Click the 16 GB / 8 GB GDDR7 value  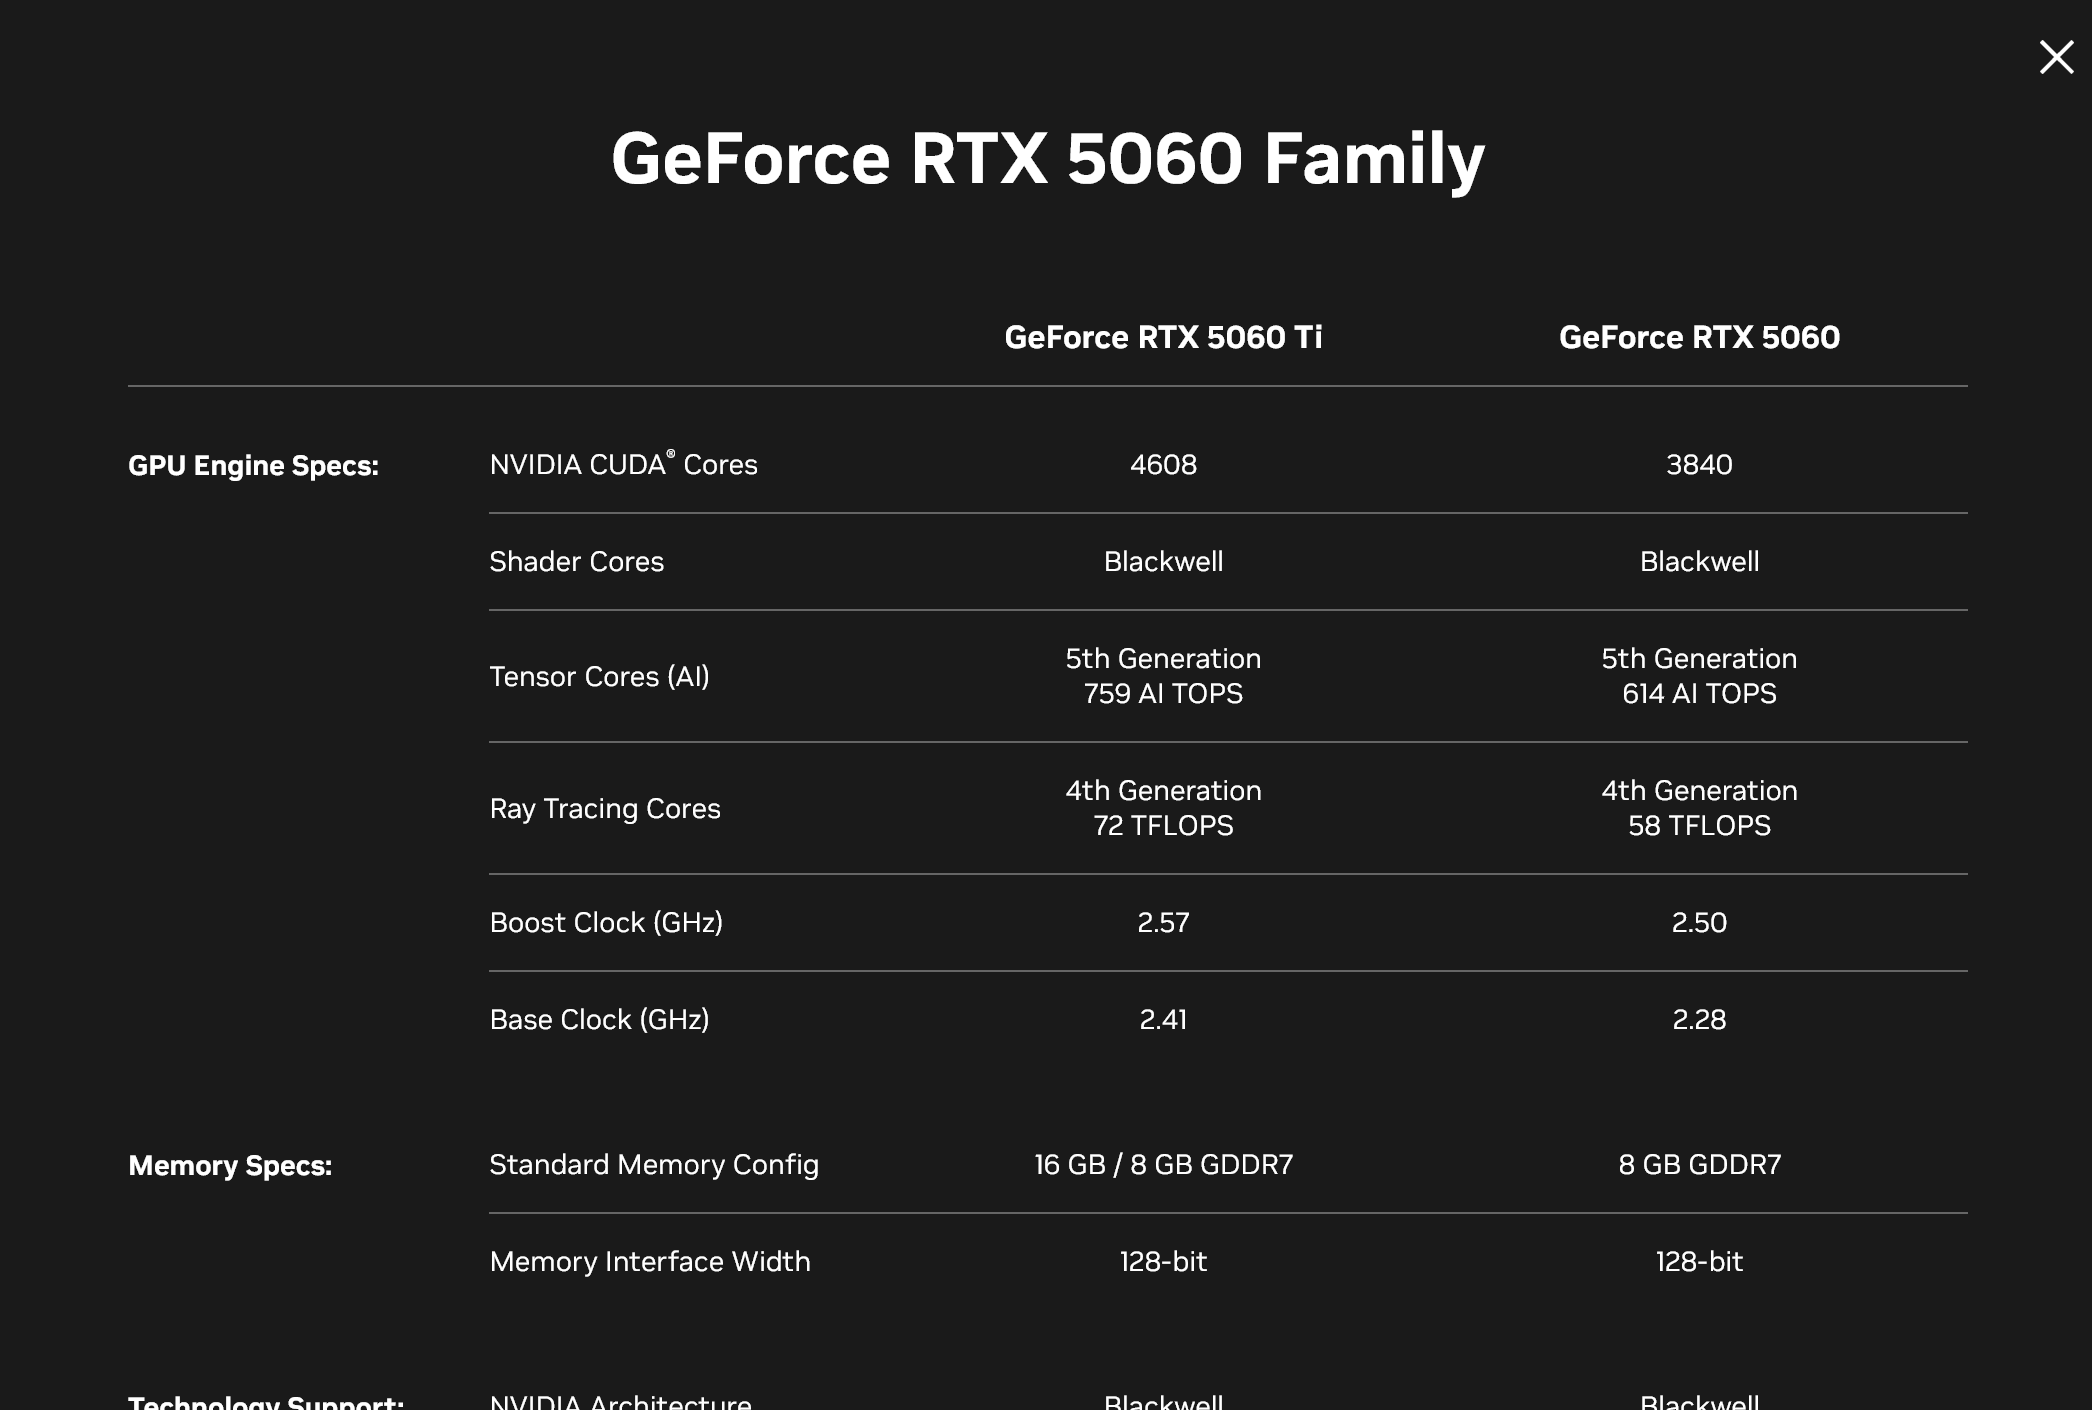tap(1163, 1164)
